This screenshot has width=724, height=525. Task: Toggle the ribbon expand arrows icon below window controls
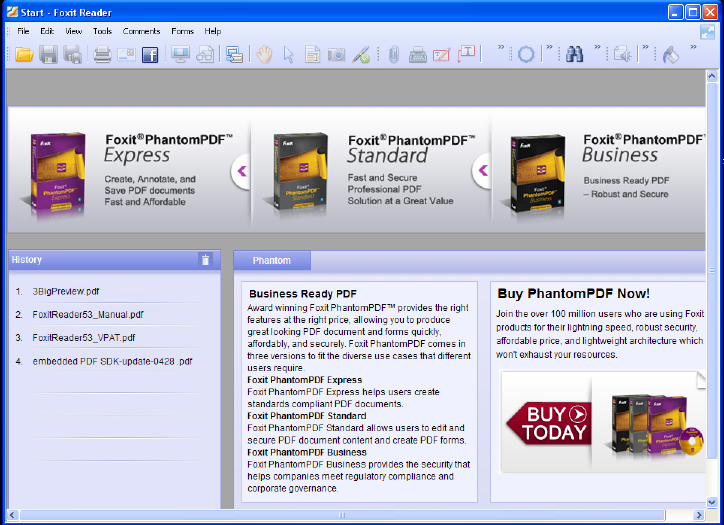[707, 32]
